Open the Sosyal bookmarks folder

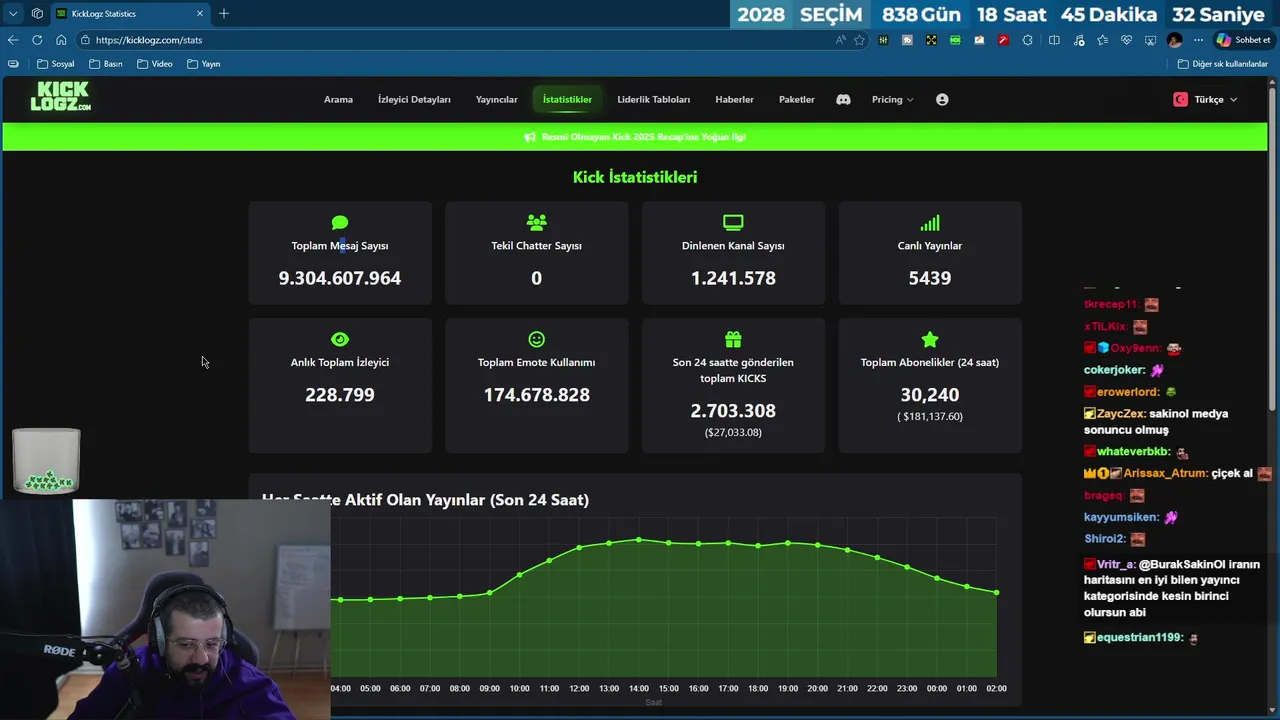click(x=56, y=64)
